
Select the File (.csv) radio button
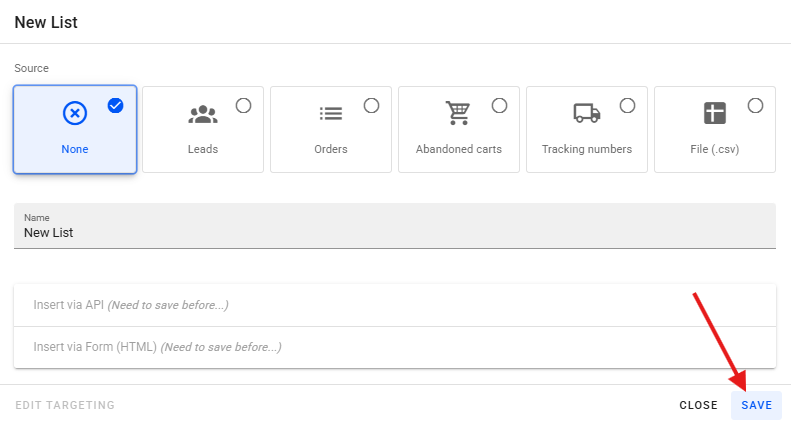coord(755,105)
